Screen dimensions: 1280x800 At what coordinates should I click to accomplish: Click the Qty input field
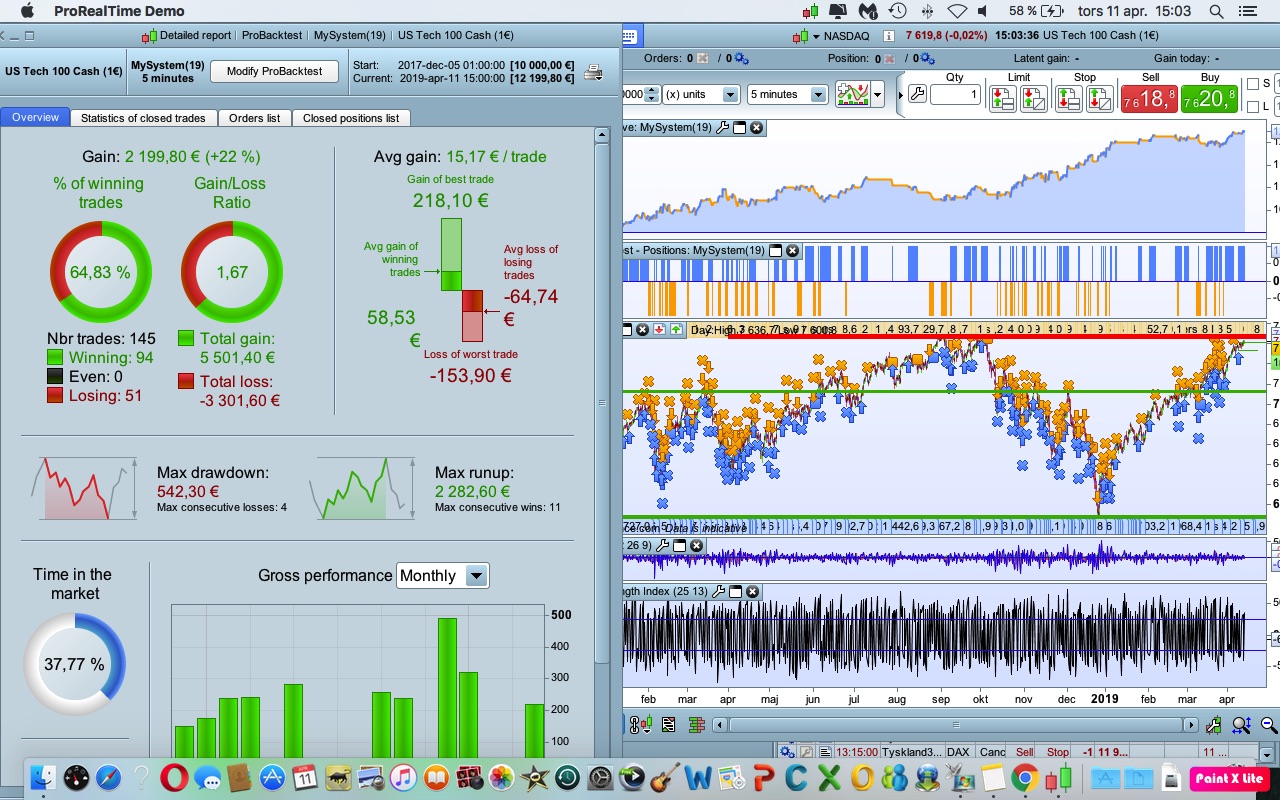954,95
